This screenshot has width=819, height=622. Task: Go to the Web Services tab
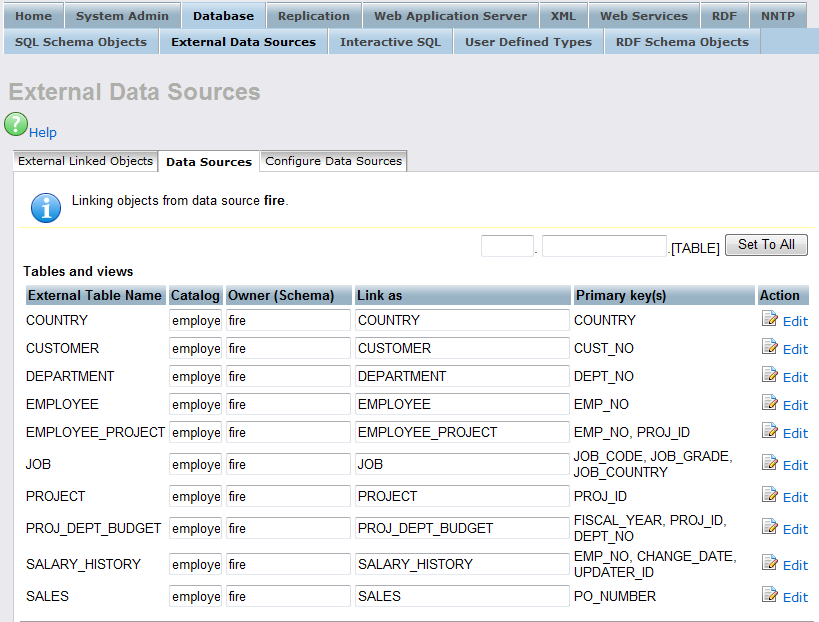[643, 16]
